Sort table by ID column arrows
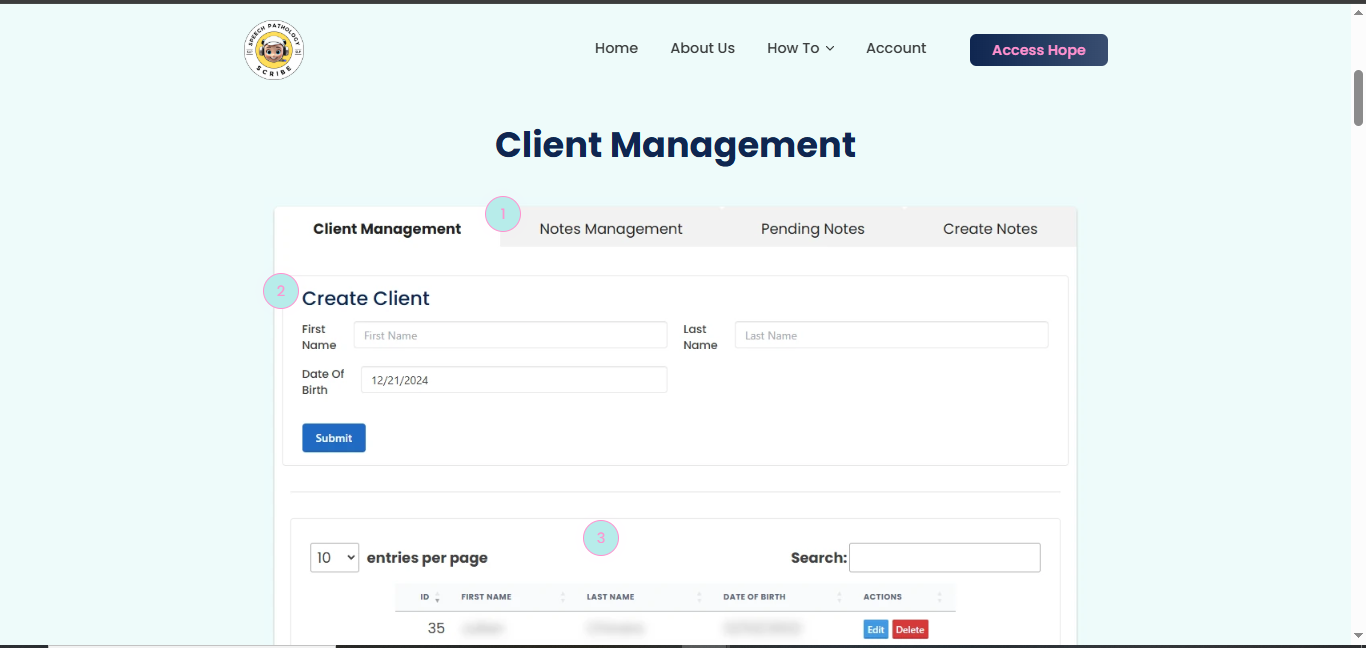This screenshot has height=648, width=1366. pyautogui.click(x=437, y=597)
